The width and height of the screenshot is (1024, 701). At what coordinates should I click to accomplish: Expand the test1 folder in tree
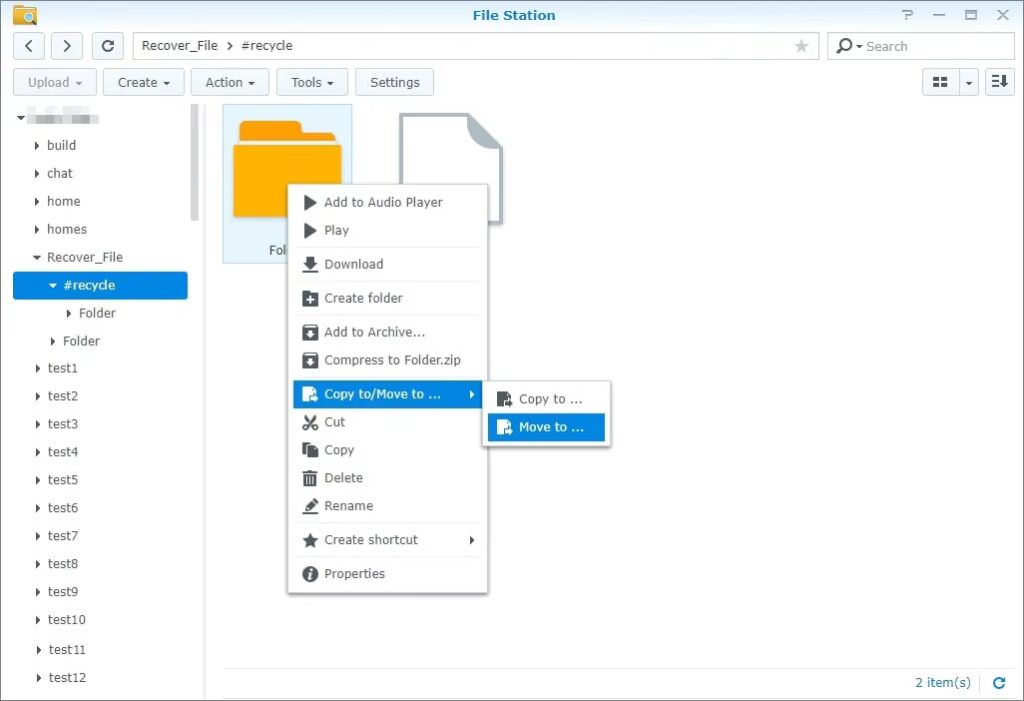(37, 369)
